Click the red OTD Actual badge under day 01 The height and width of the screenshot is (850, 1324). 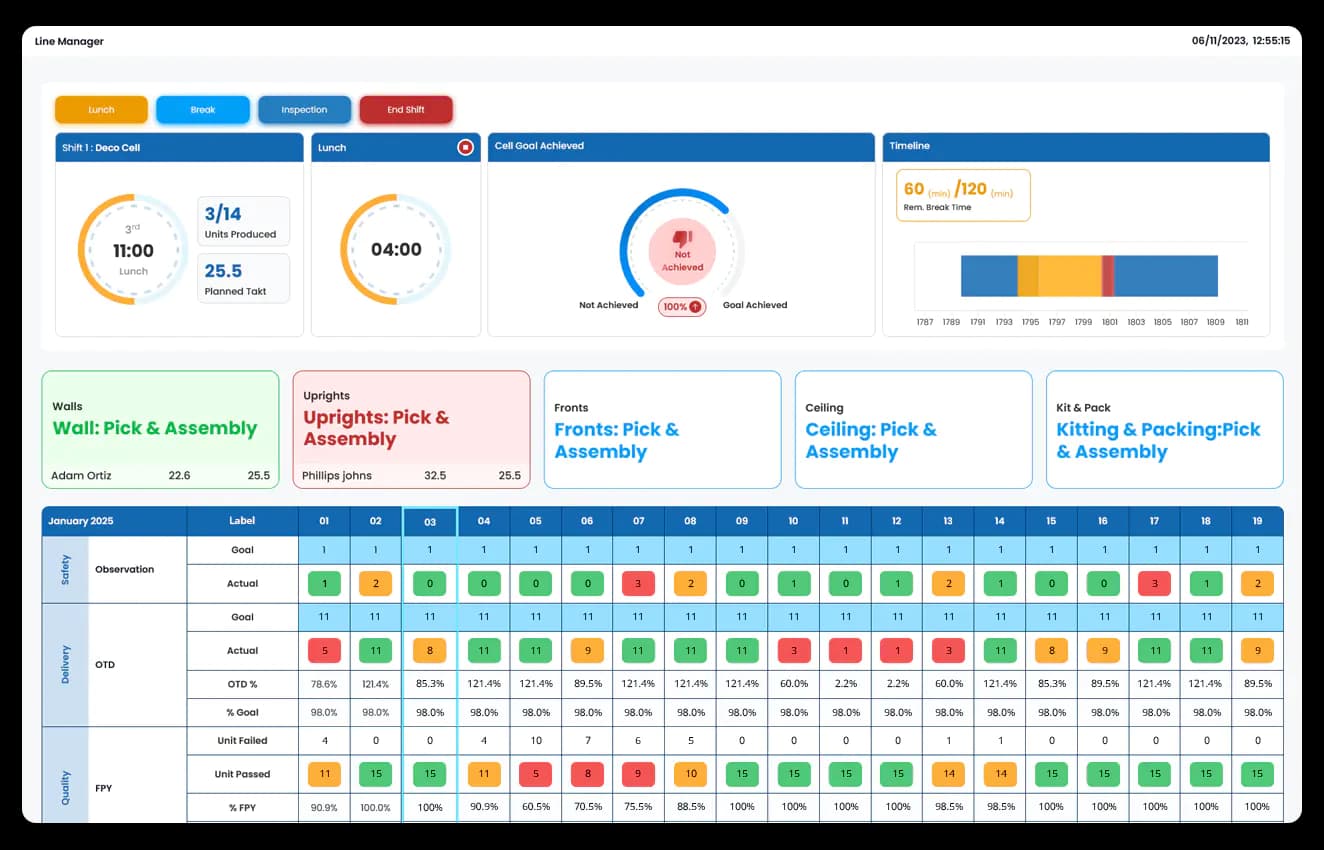(x=324, y=650)
